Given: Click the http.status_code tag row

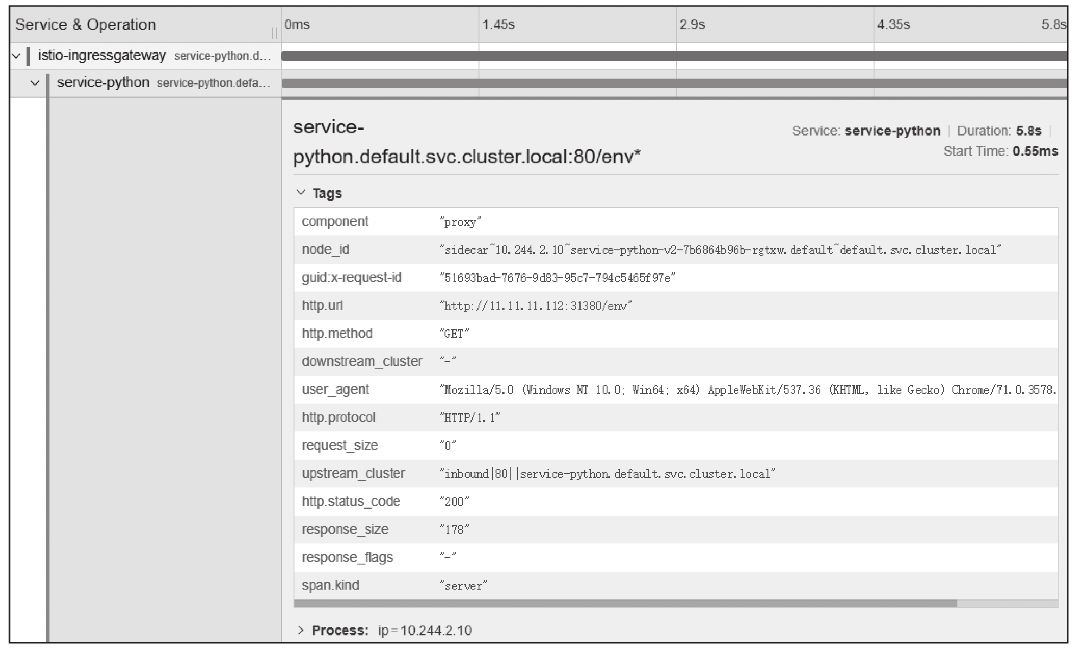Looking at the screenshot, I should click(x=675, y=500).
